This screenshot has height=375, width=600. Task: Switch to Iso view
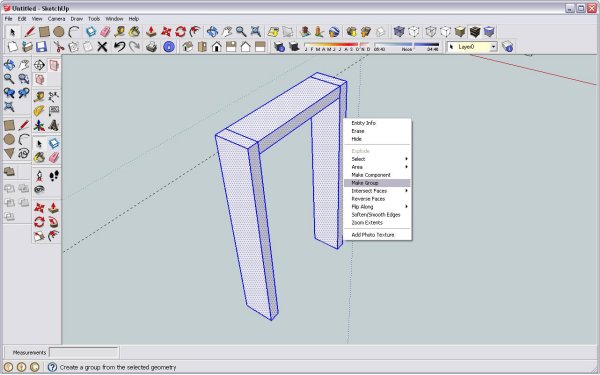[188, 47]
